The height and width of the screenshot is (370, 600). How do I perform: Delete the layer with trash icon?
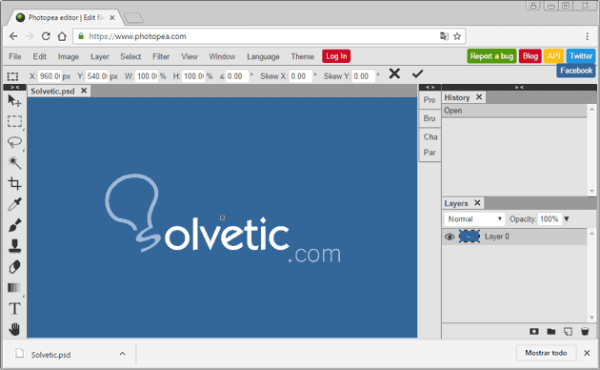(585, 331)
